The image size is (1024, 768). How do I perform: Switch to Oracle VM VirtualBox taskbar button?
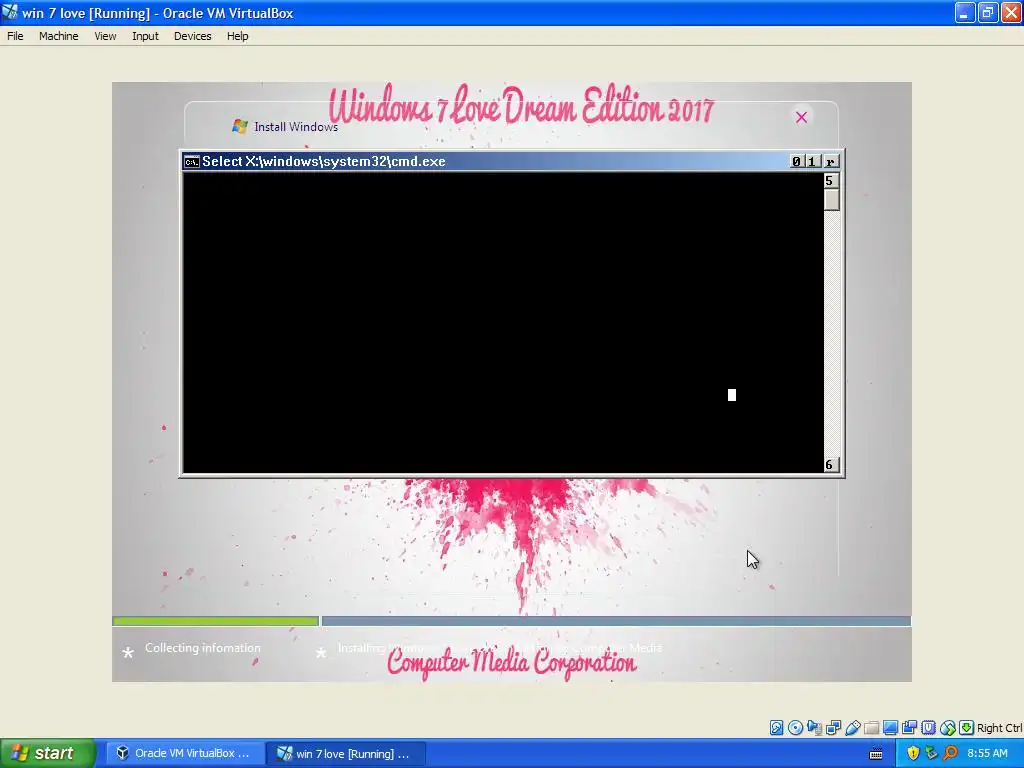click(185, 754)
